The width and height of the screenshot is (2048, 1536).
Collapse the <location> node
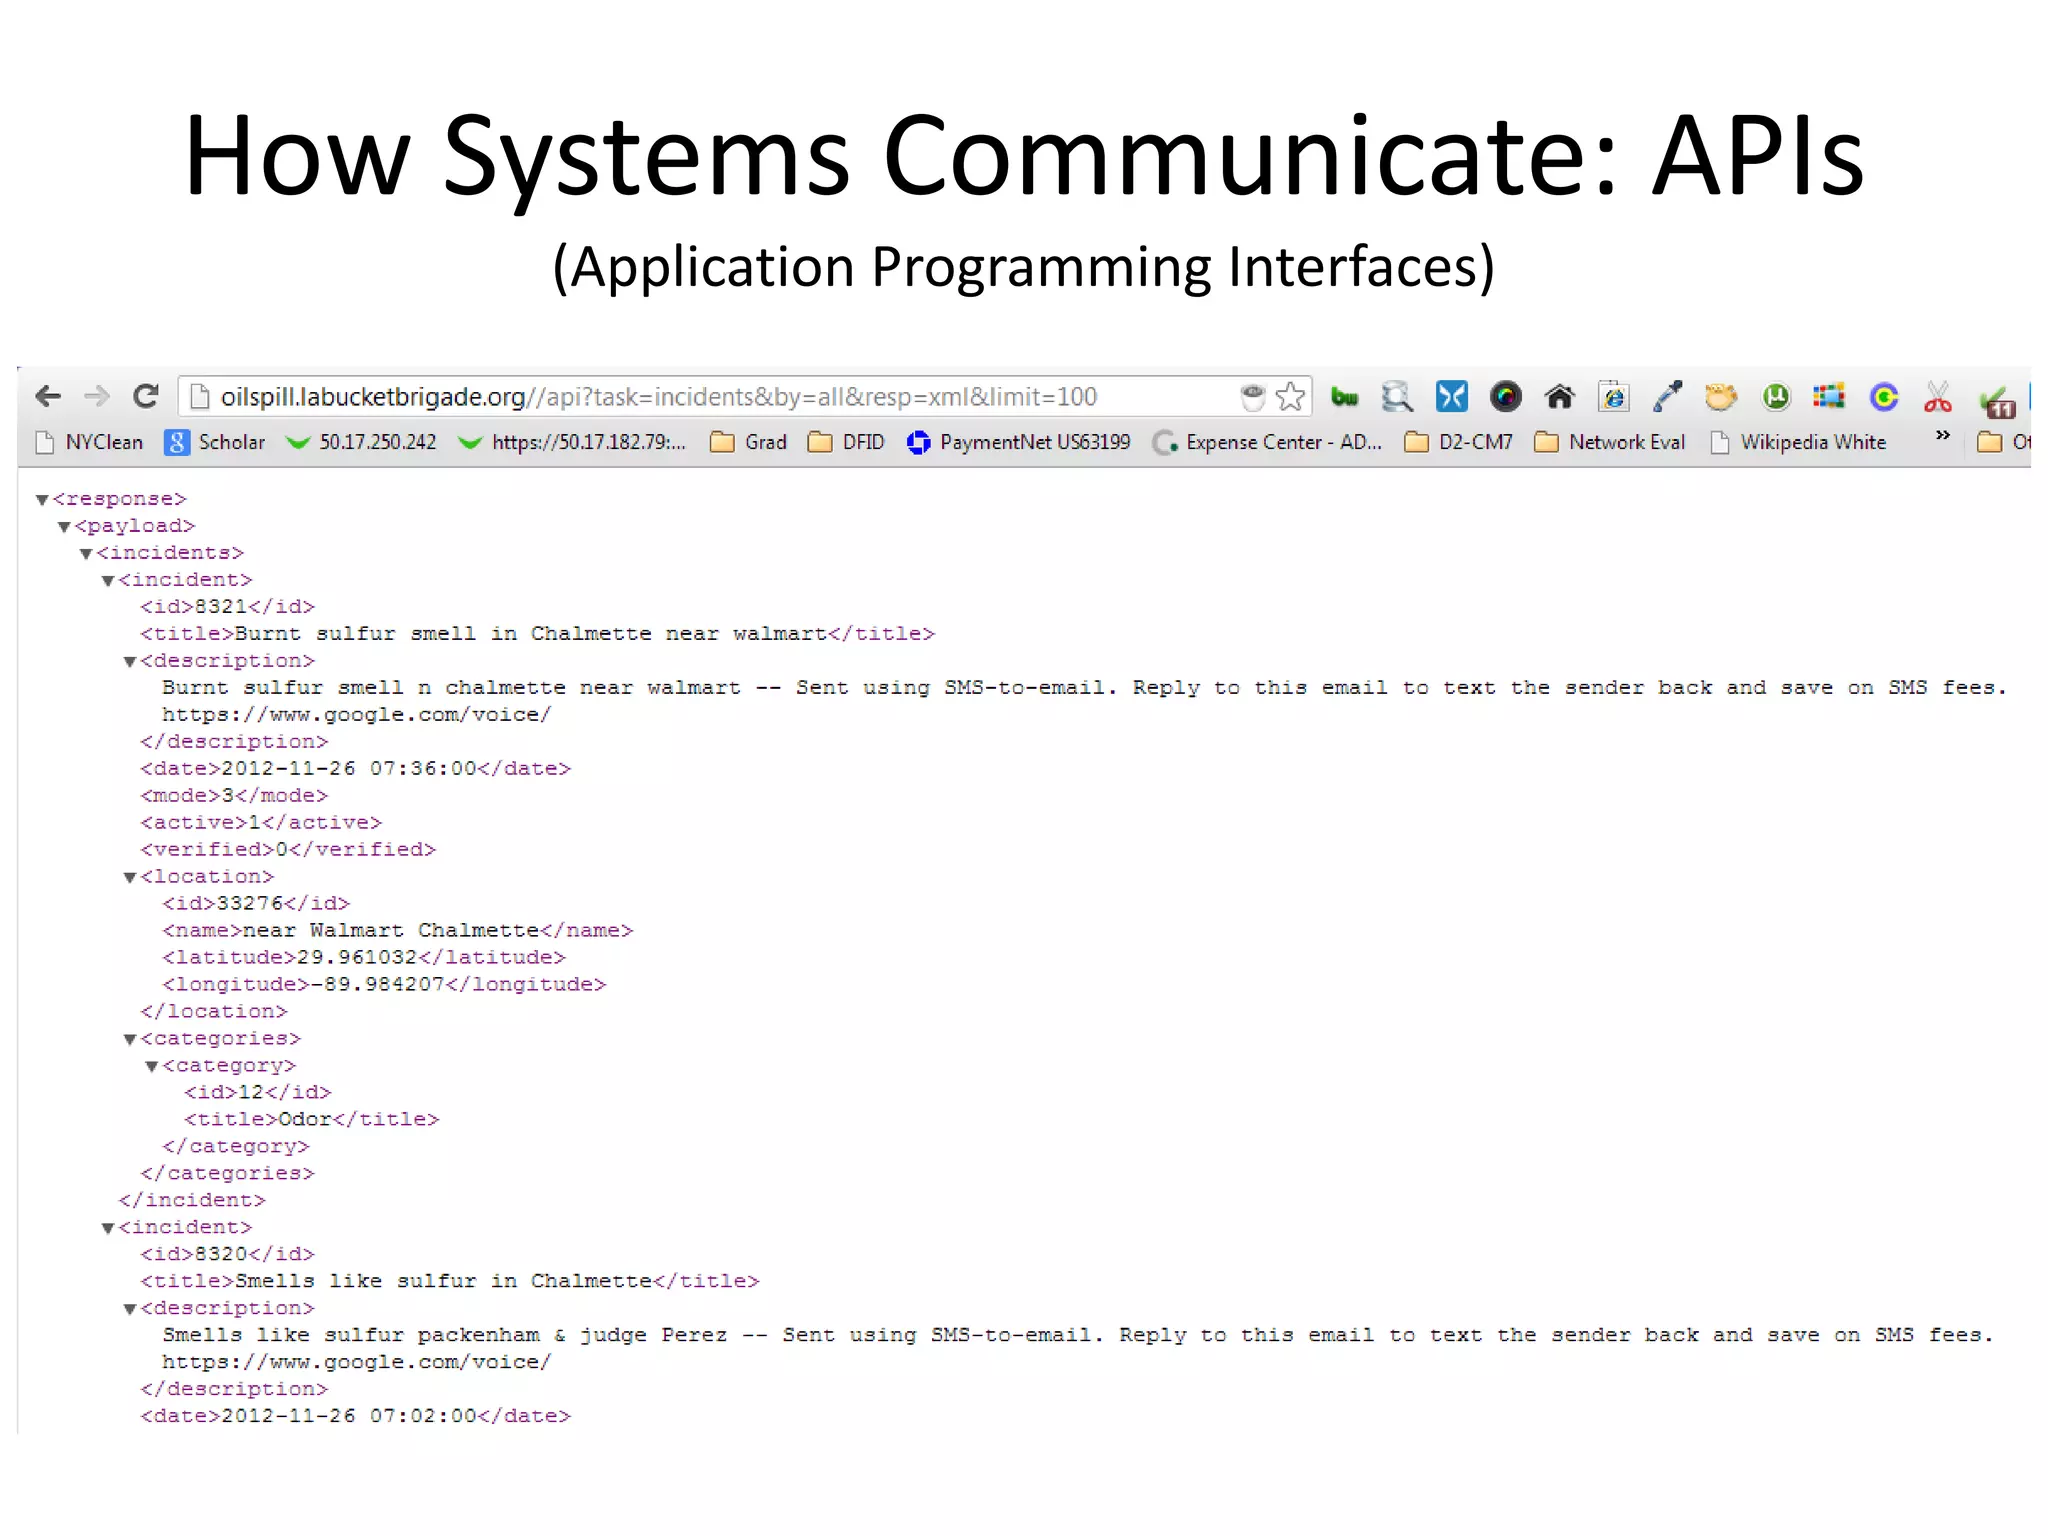(x=130, y=877)
